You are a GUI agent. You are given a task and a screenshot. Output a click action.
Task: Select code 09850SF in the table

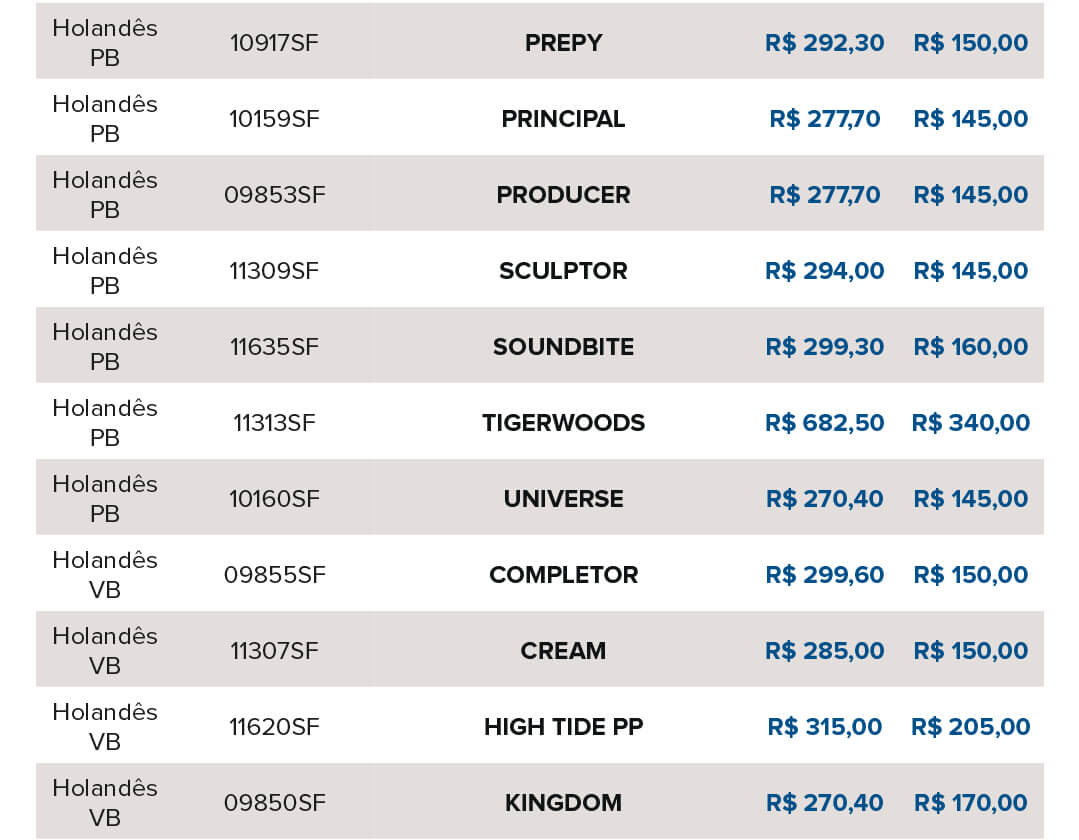tap(274, 803)
